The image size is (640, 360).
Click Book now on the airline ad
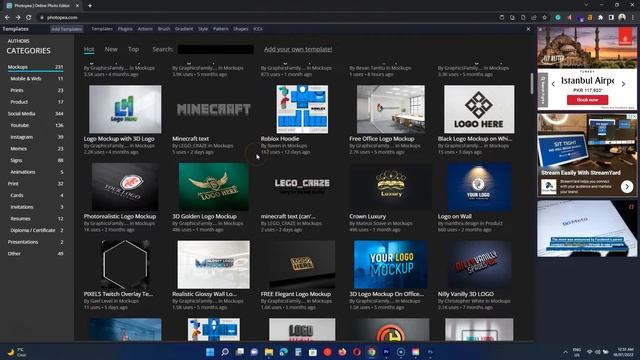(x=587, y=100)
